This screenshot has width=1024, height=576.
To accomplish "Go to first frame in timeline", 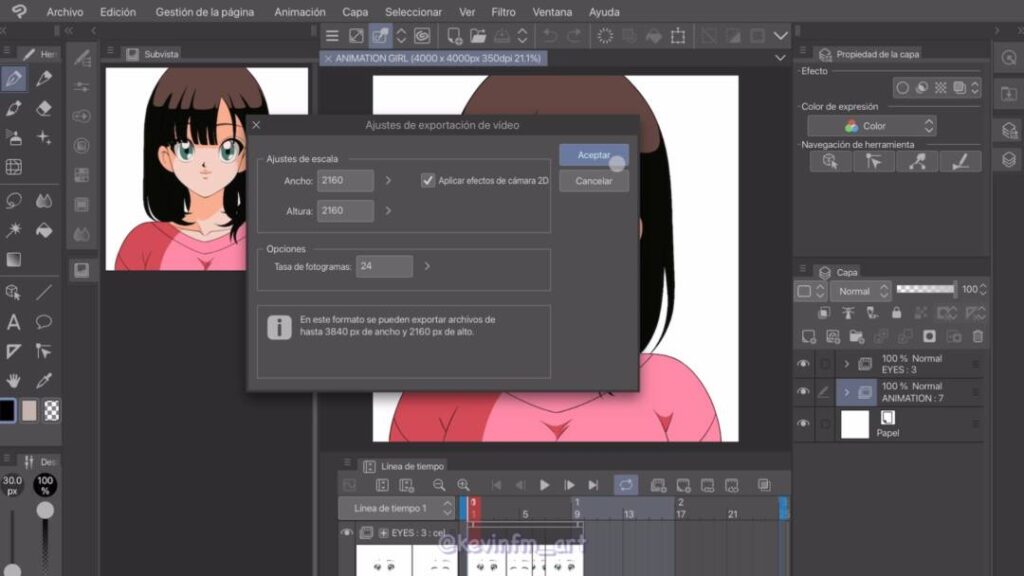I will tap(496, 485).
